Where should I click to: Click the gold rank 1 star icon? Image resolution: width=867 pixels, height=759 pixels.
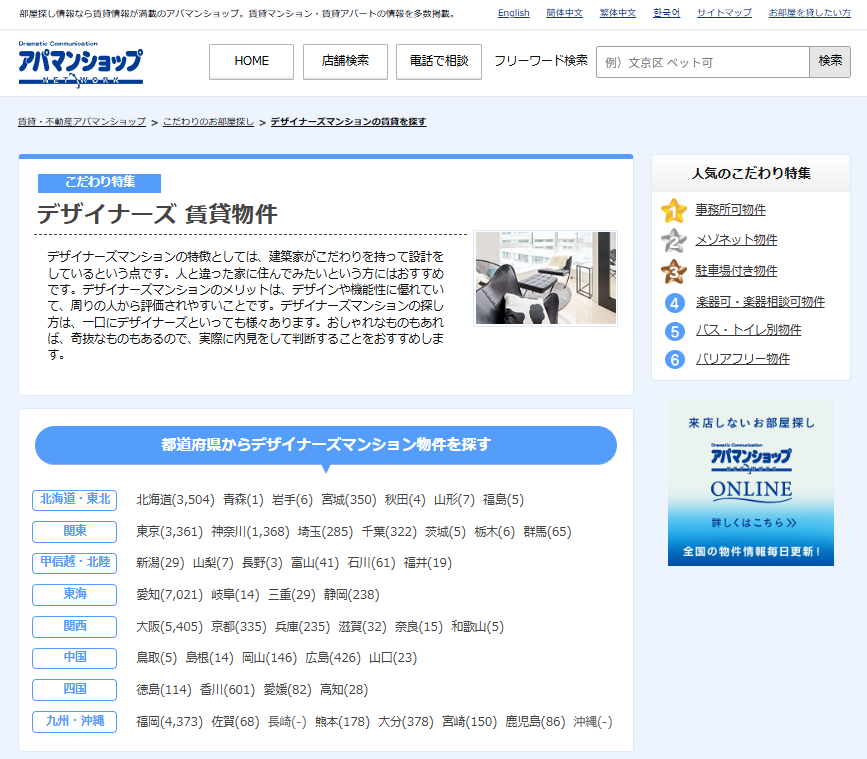pos(673,211)
